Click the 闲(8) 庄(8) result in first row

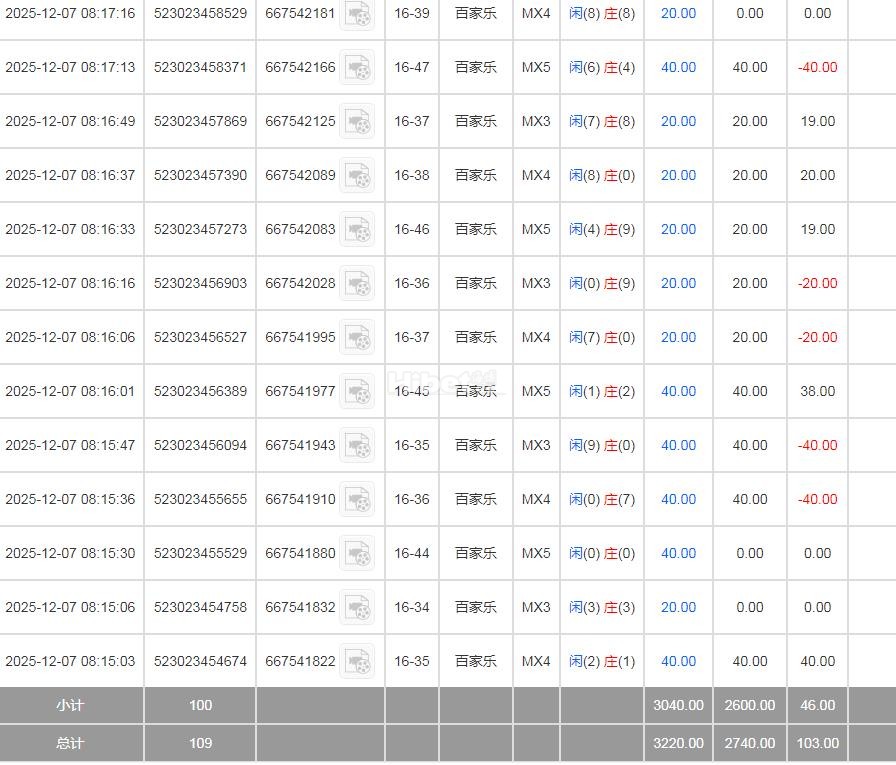[x=601, y=14]
